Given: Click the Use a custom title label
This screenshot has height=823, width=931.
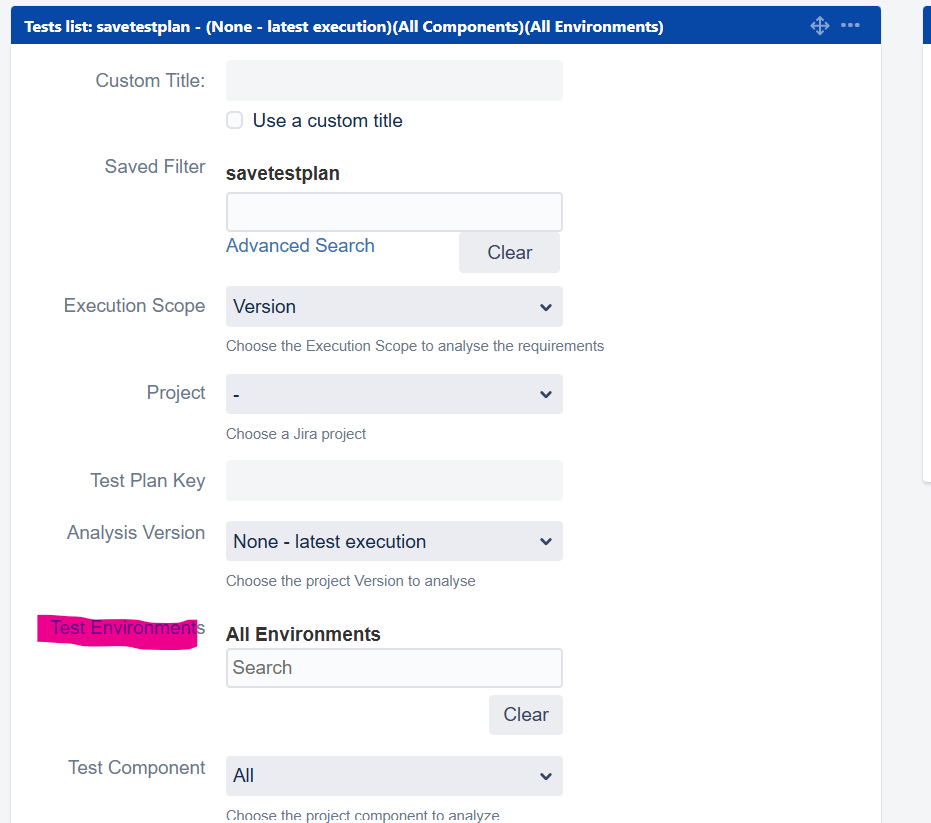Looking at the screenshot, I should coord(328,121).
